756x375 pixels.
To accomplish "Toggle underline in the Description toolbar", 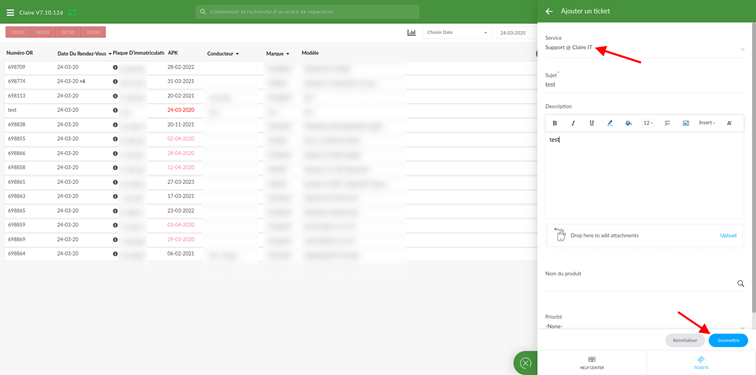I will (x=592, y=123).
